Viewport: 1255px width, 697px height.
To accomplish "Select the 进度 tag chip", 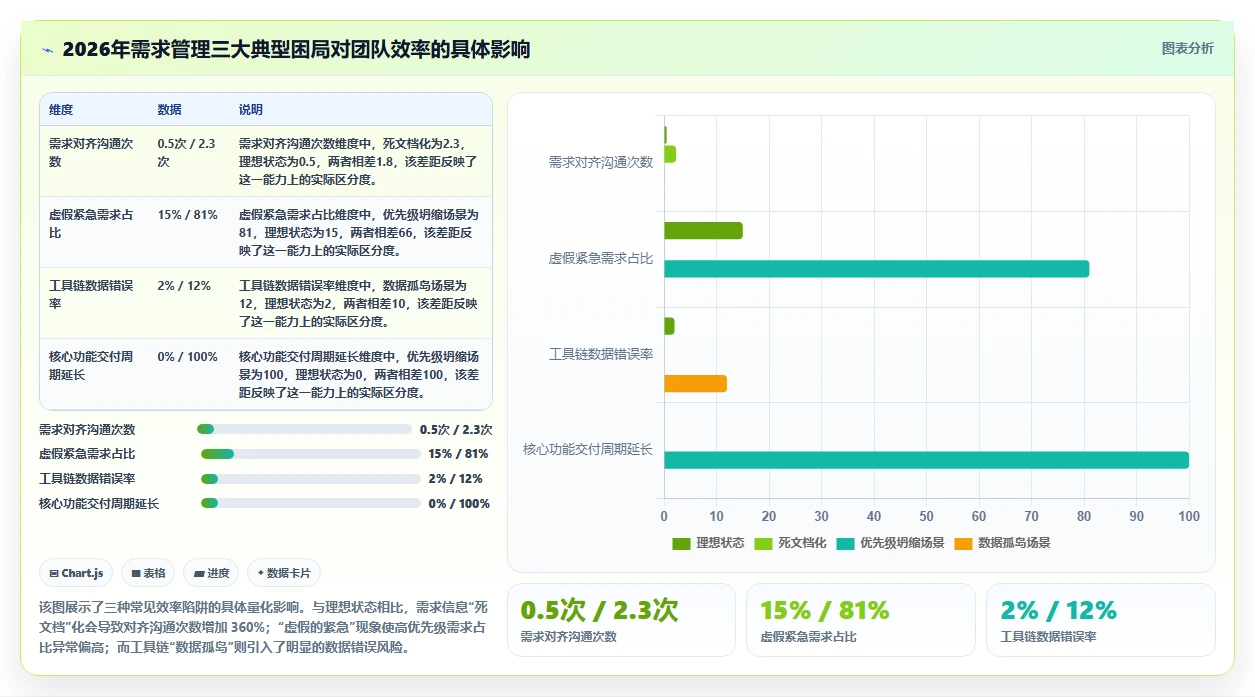I will (212, 573).
